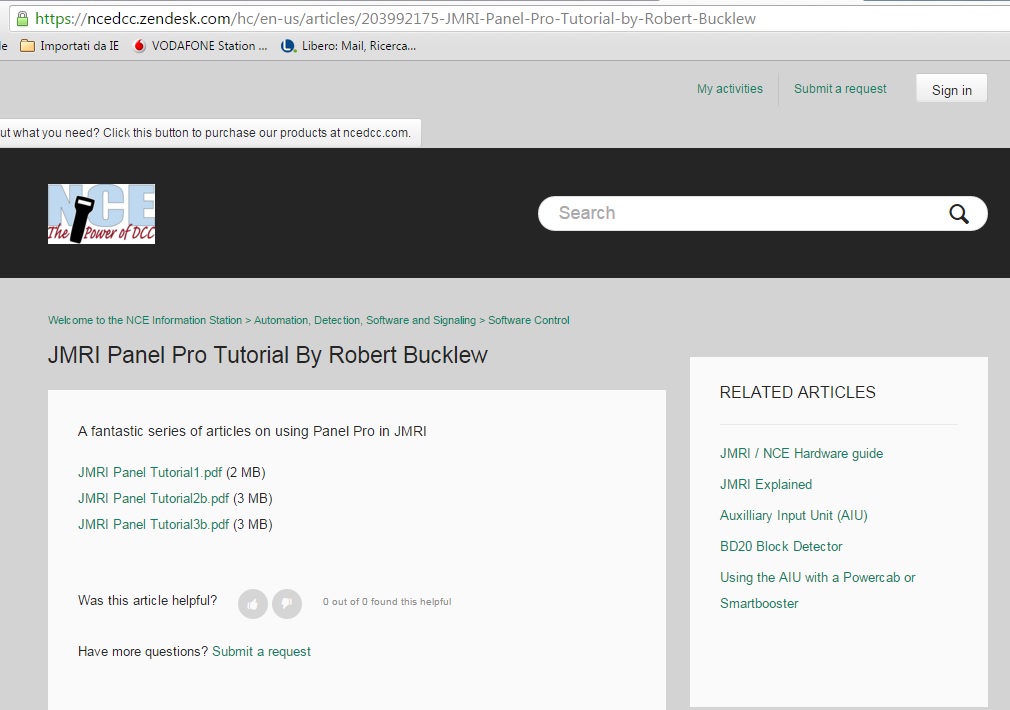The width and height of the screenshot is (1010, 710).
Task: Go to Software Control breadcrumb
Action: [x=528, y=320]
